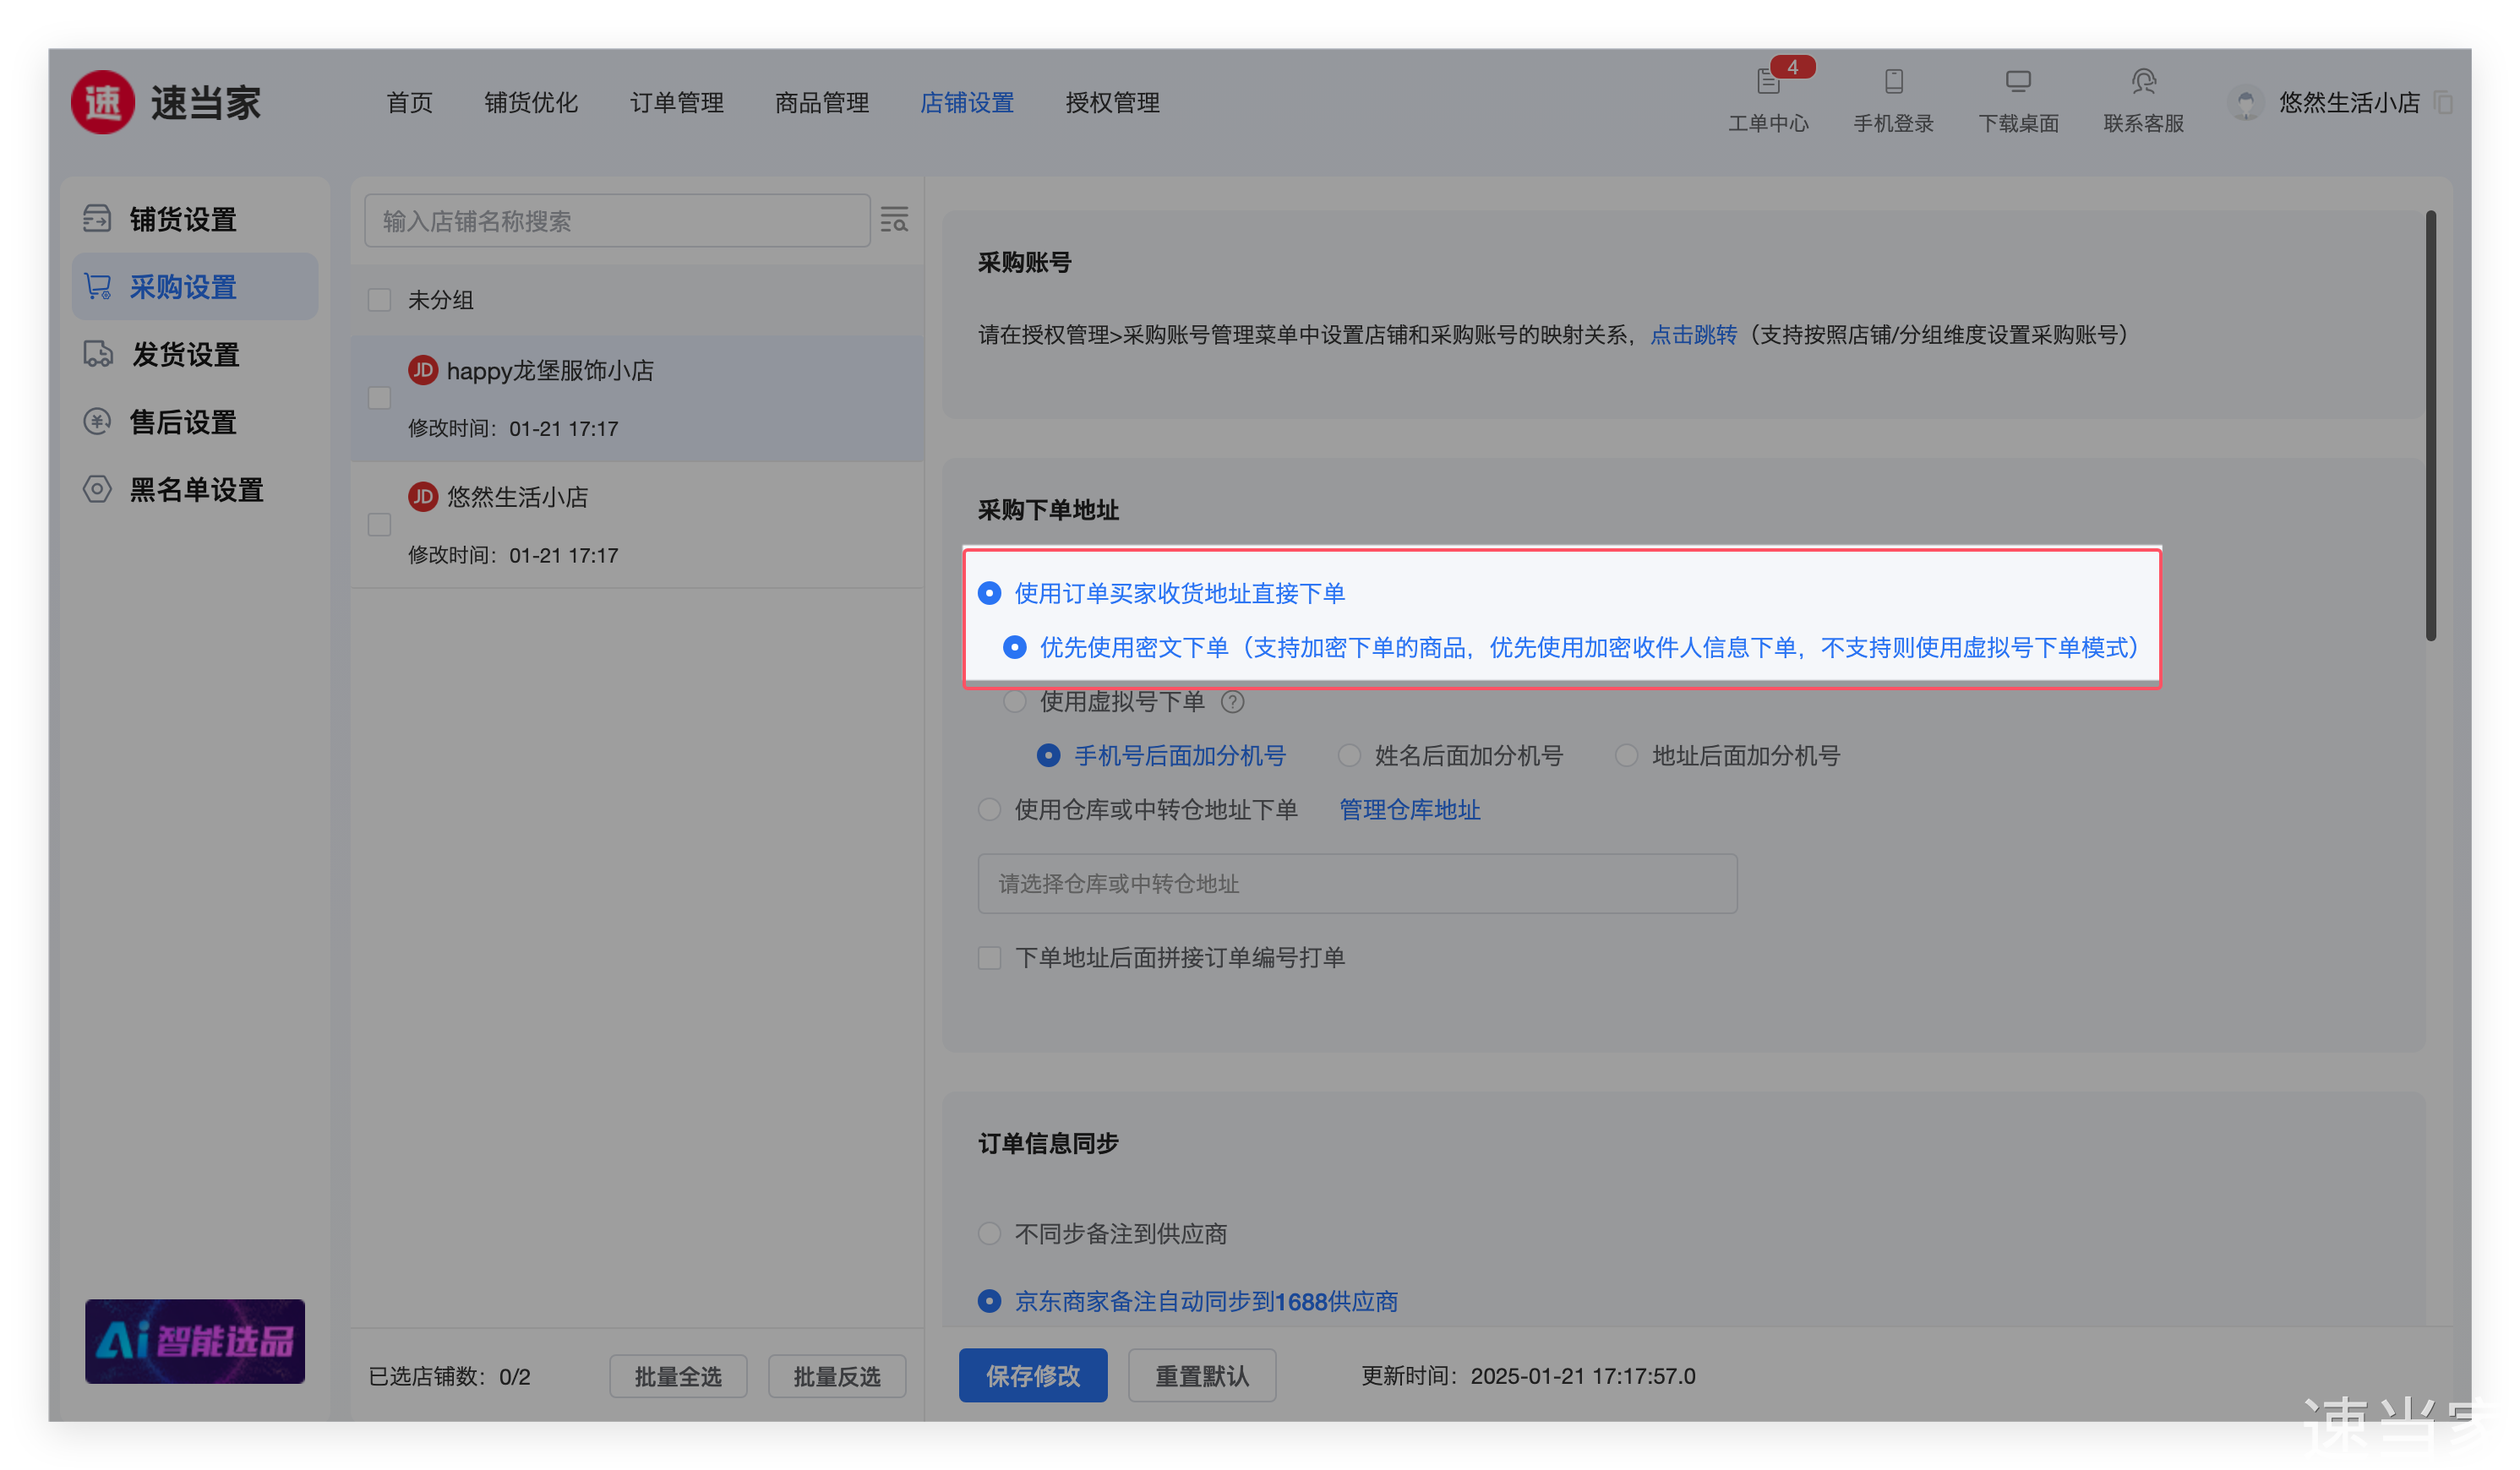The height and width of the screenshot is (1470, 2520).
Task: Open the 工单中心 ticket icon
Action: [1767, 82]
